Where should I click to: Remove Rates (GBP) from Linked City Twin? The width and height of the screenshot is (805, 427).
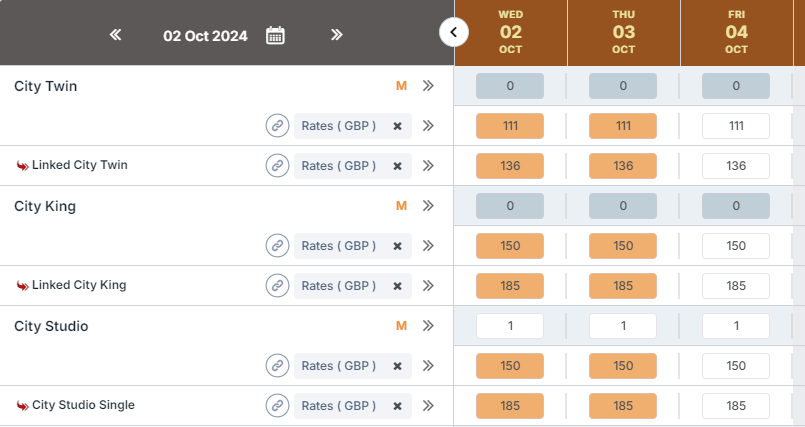point(397,166)
